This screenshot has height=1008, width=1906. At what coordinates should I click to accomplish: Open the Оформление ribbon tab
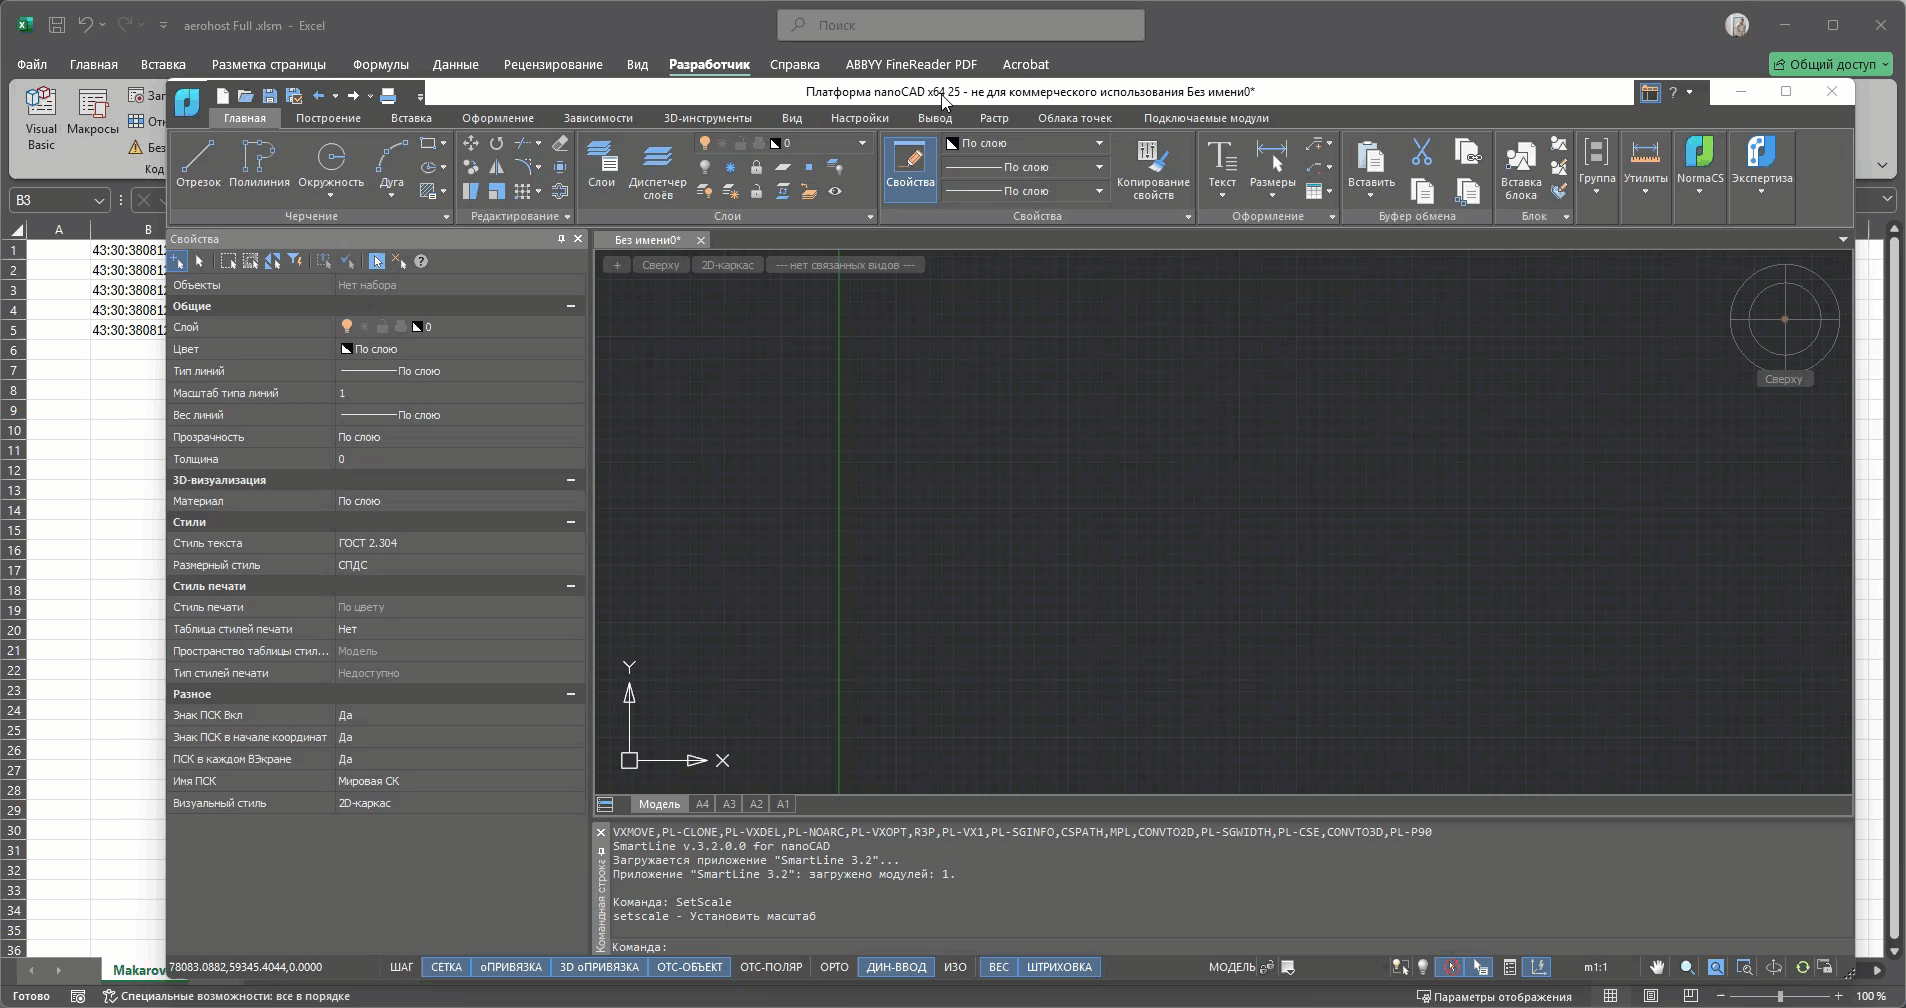(498, 118)
